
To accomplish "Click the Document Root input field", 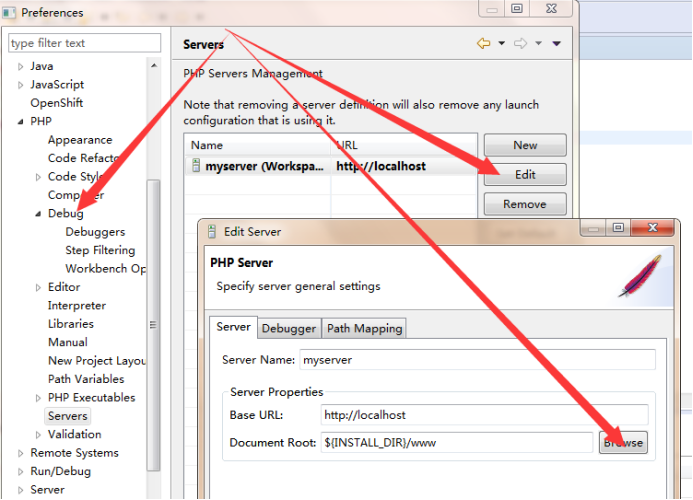I will coord(457,443).
